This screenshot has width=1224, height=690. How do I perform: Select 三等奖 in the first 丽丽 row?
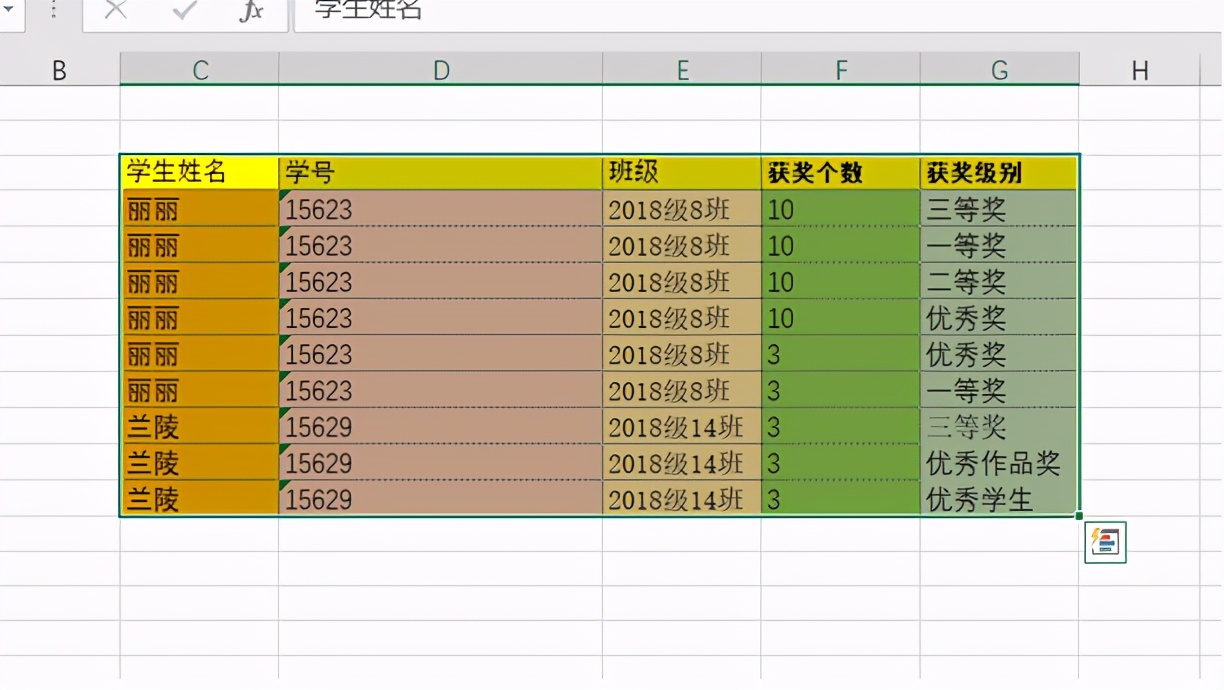click(1000, 209)
